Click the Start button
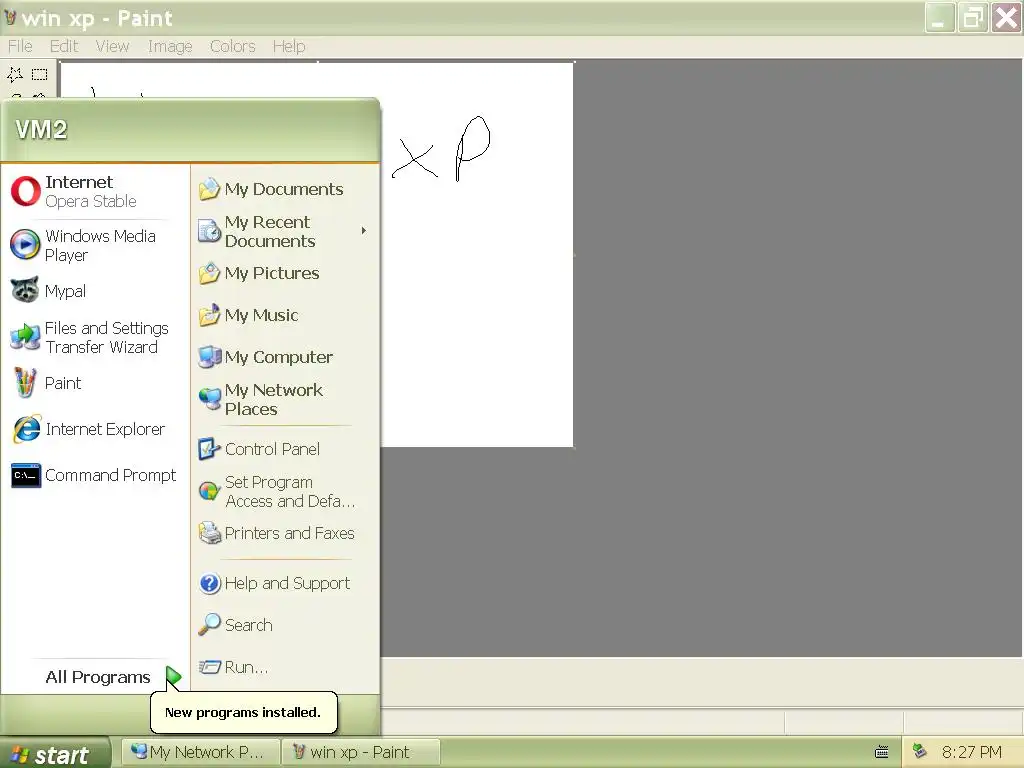Screen dimensions: 1024x768 click(54, 754)
